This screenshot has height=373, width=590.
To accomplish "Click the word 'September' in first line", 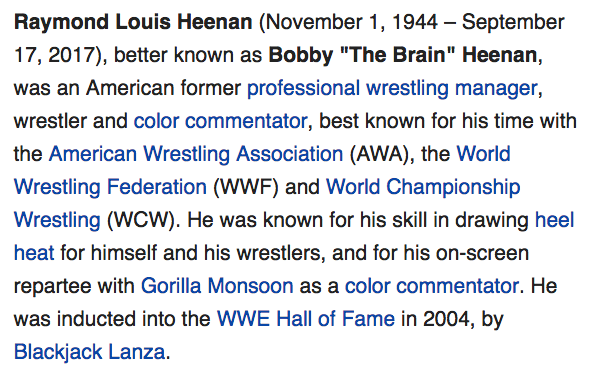I will (x=513, y=23).
